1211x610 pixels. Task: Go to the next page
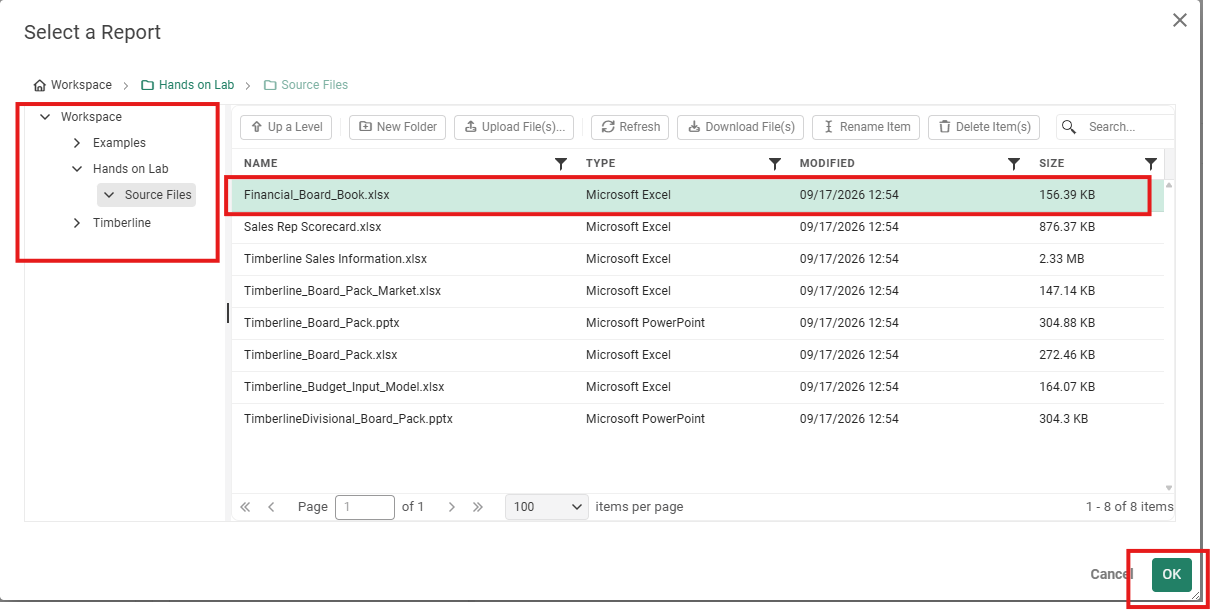click(x=452, y=507)
